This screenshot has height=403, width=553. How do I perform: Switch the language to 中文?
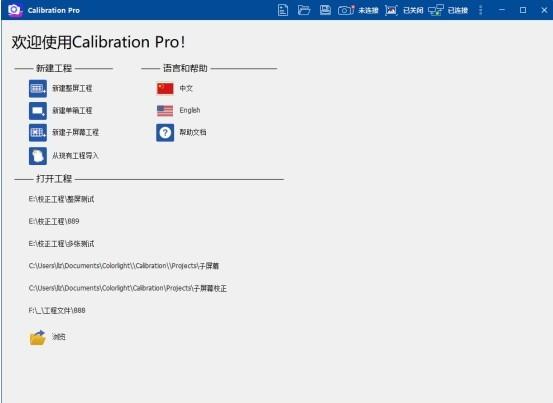point(175,88)
